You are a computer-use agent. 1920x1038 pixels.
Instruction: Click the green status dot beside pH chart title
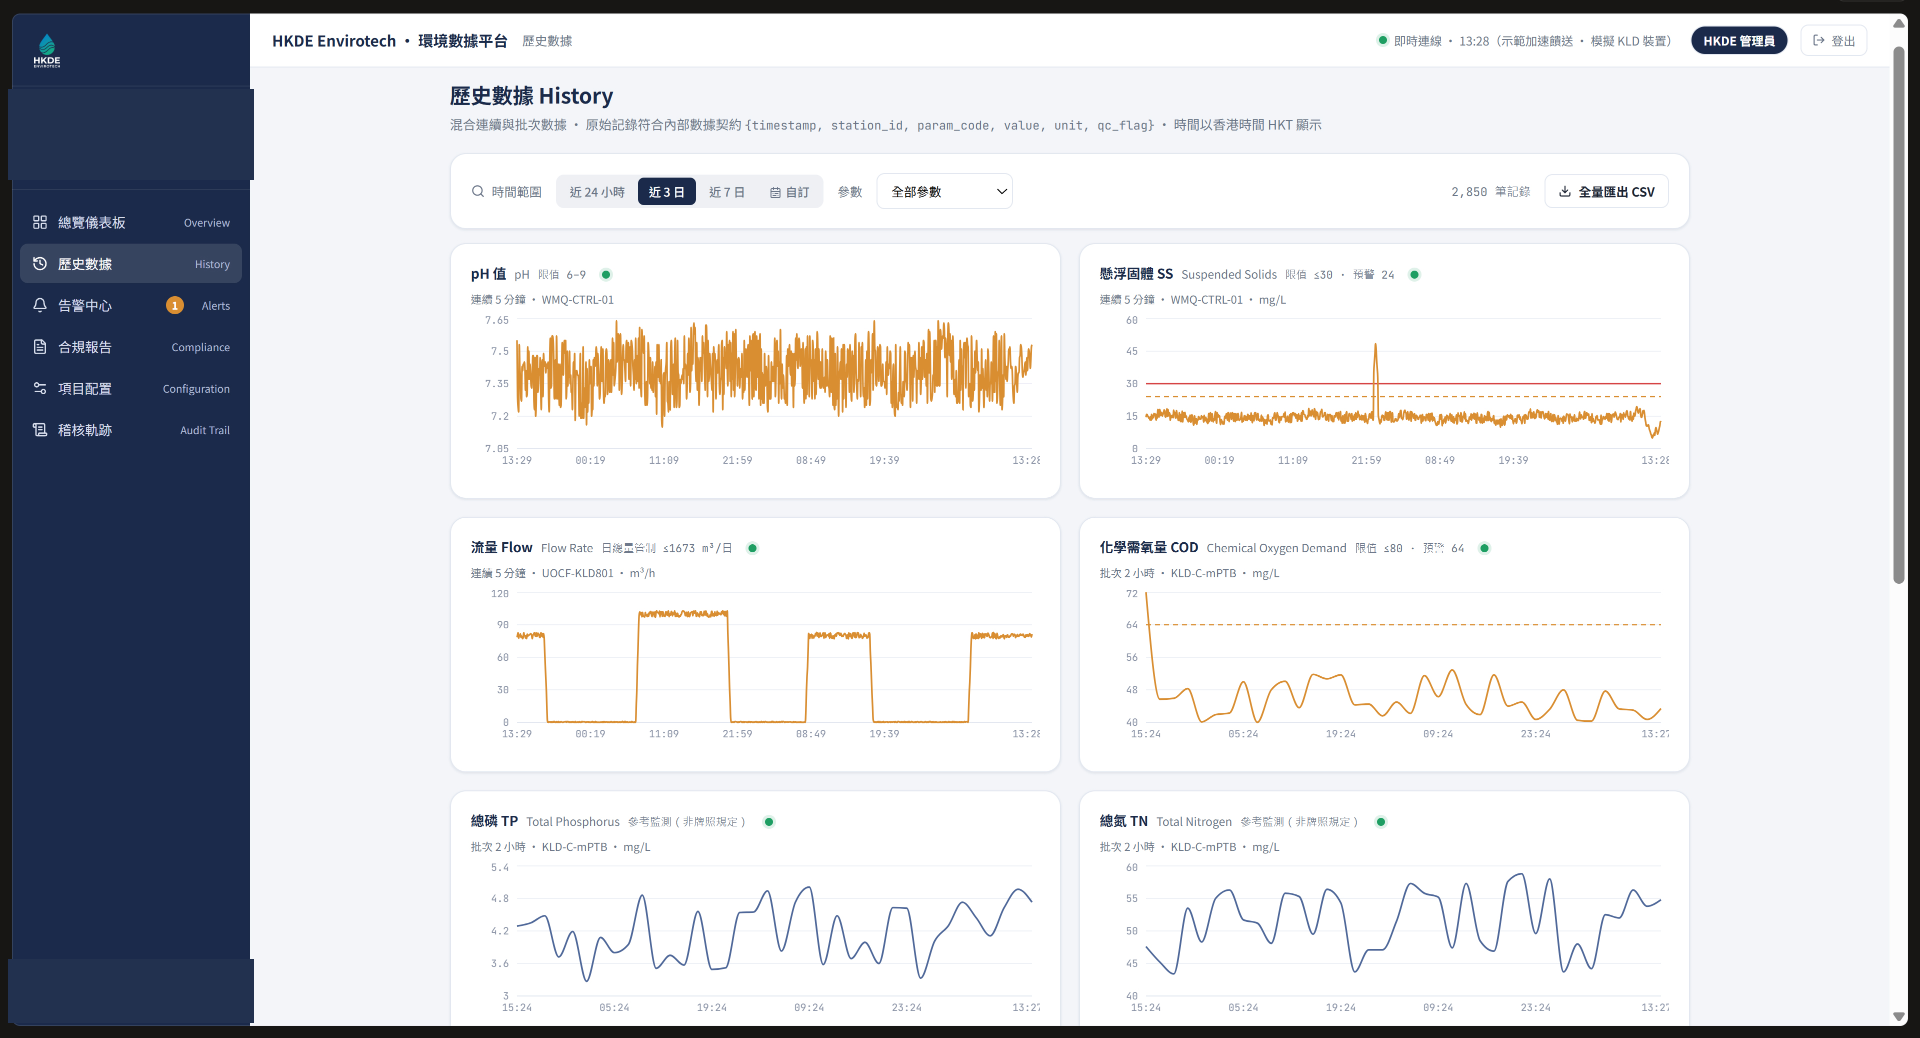click(x=606, y=275)
